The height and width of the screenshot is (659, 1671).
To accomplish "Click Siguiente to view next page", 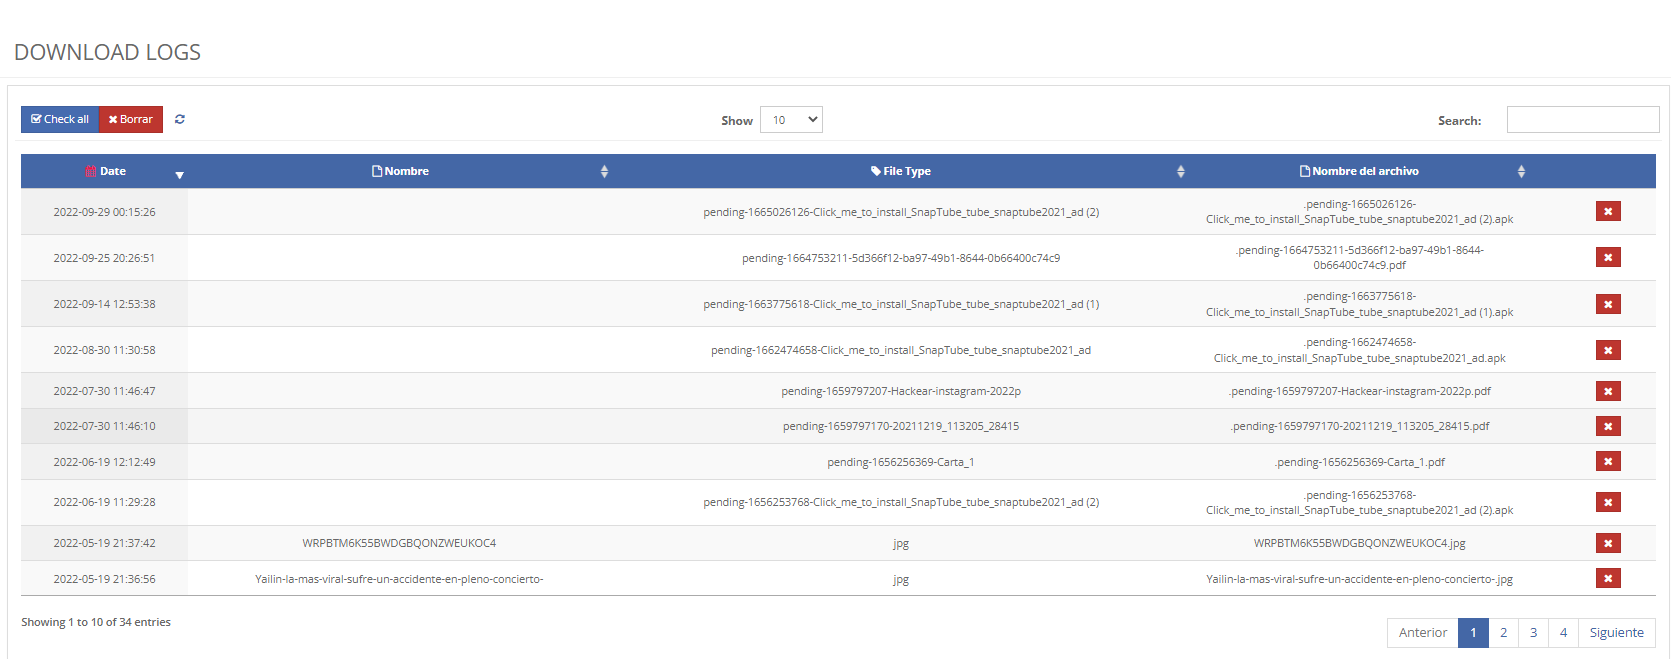I will pyautogui.click(x=1616, y=633).
